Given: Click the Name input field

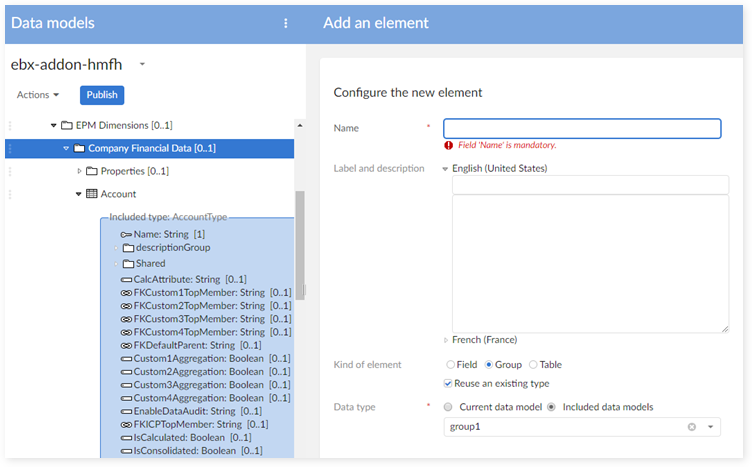Looking at the screenshot, I should click(581, 128).
